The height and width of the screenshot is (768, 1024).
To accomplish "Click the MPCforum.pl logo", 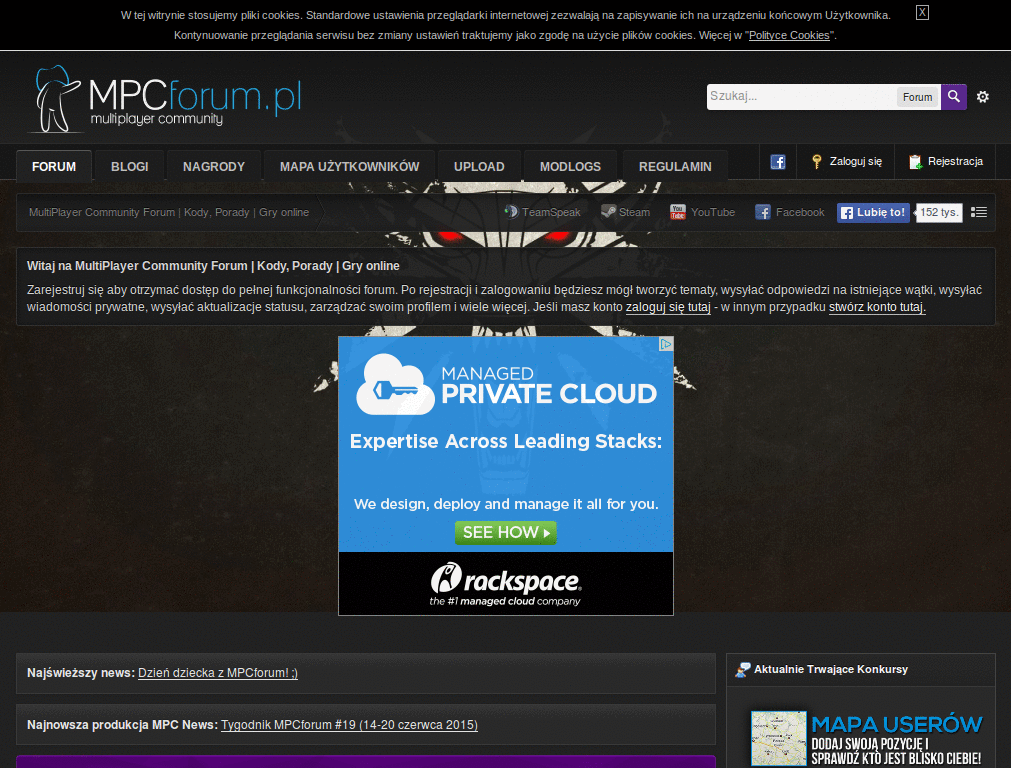I will (x=165, y=99).
